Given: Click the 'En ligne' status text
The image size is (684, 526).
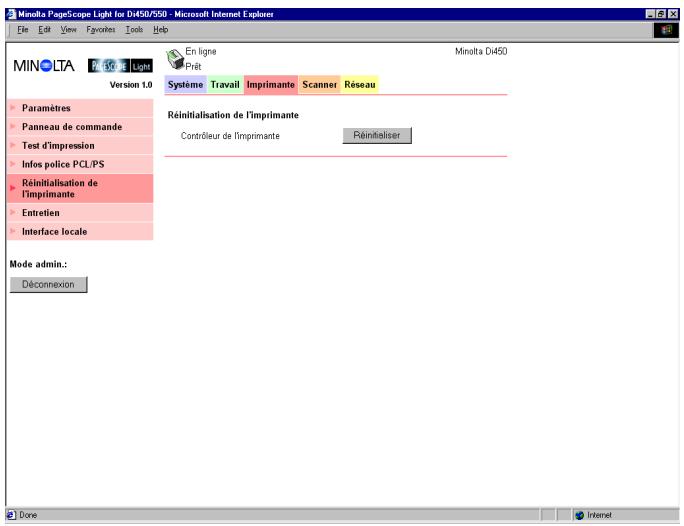Looking at the screenshot, I should tap(201, 51).
